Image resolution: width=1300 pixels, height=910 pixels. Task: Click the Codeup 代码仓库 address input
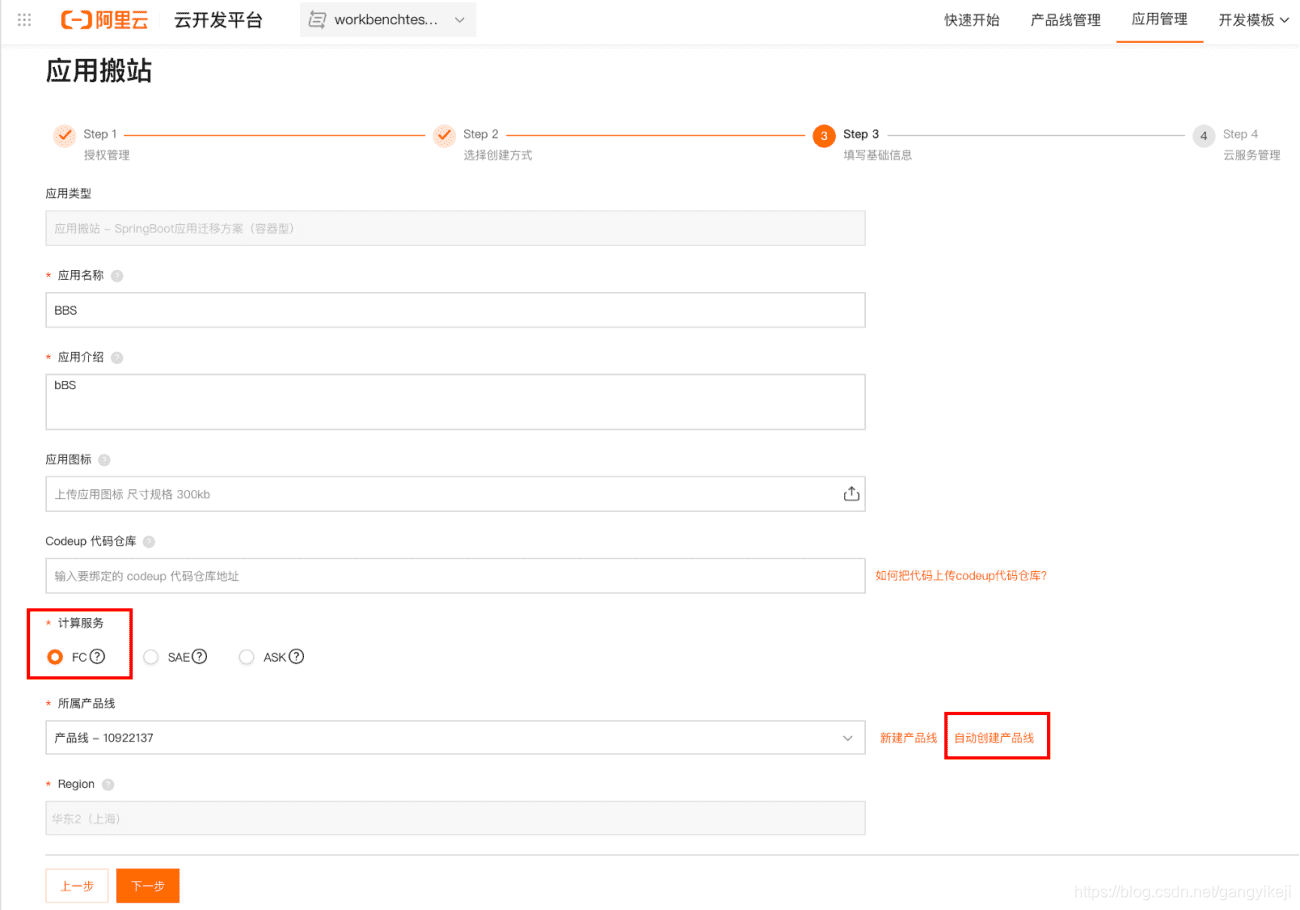click(x=455, y=576)
